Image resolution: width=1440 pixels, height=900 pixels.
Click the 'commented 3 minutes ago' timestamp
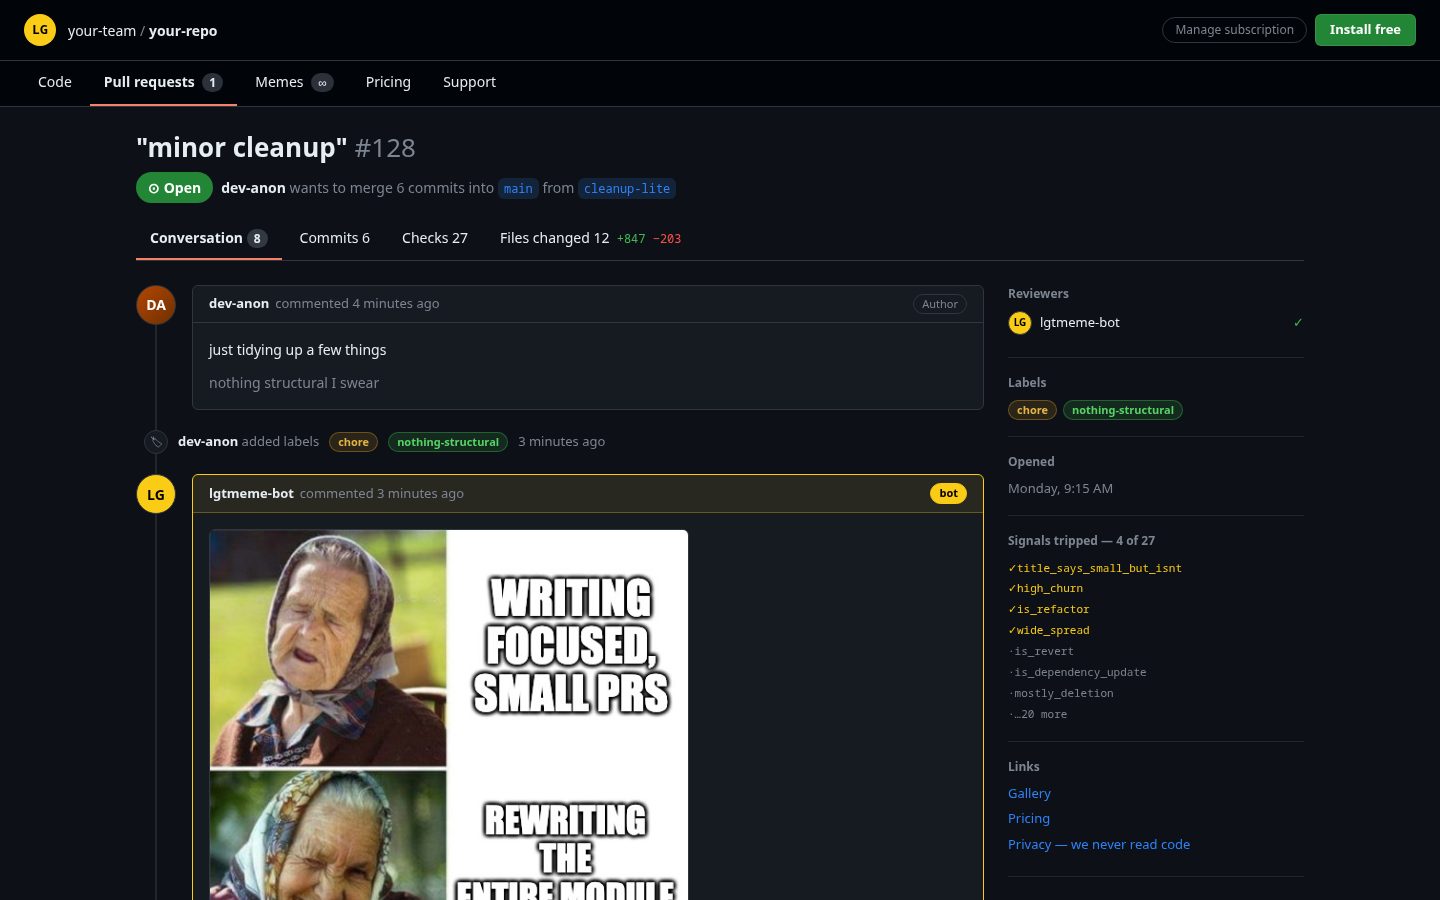tap(382, 493)
